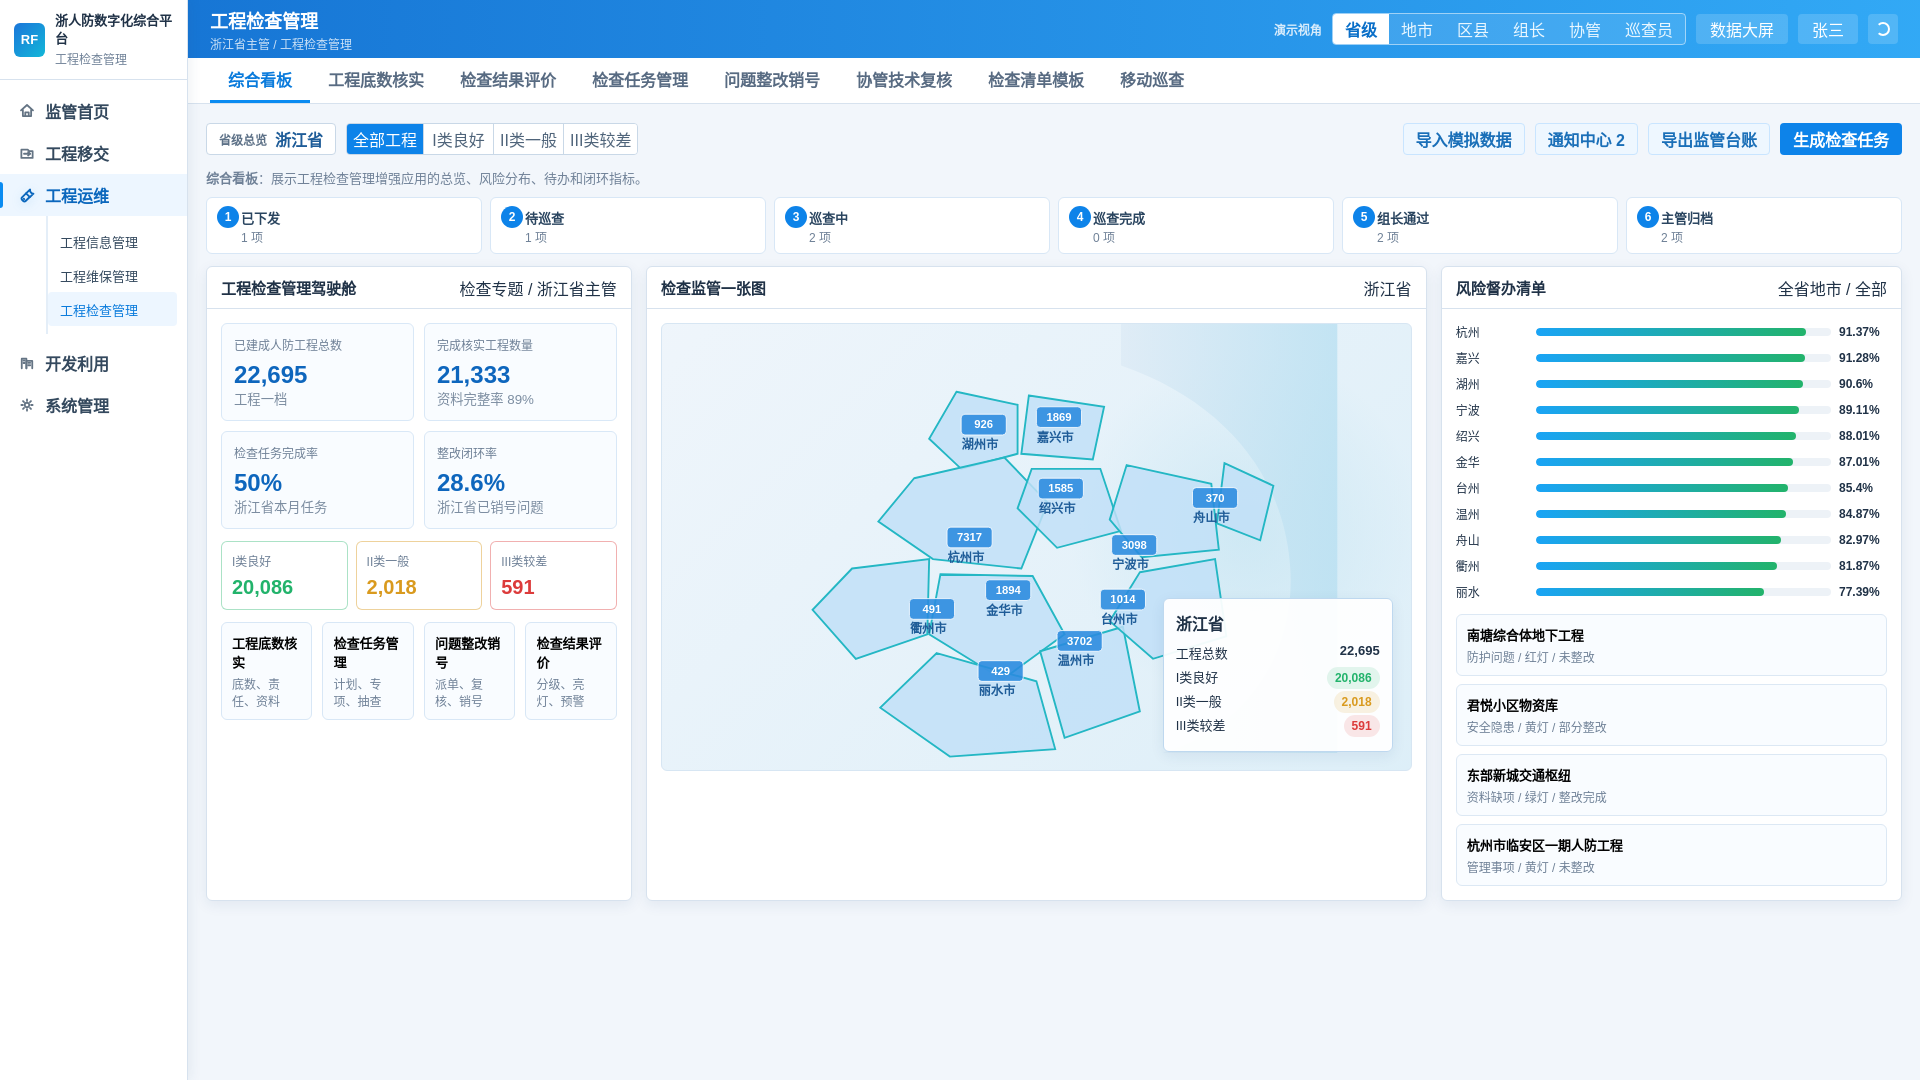Click the 监管首页 home icon
The image size is (1920, 1080).
coord(27,111)
